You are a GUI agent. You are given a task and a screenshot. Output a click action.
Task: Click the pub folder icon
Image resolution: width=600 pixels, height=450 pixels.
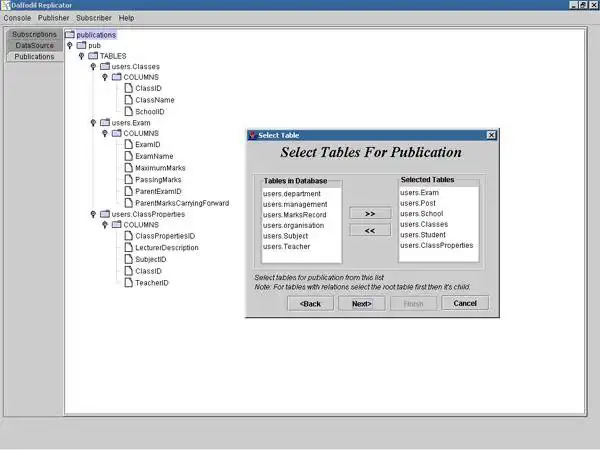coord(82,45)
